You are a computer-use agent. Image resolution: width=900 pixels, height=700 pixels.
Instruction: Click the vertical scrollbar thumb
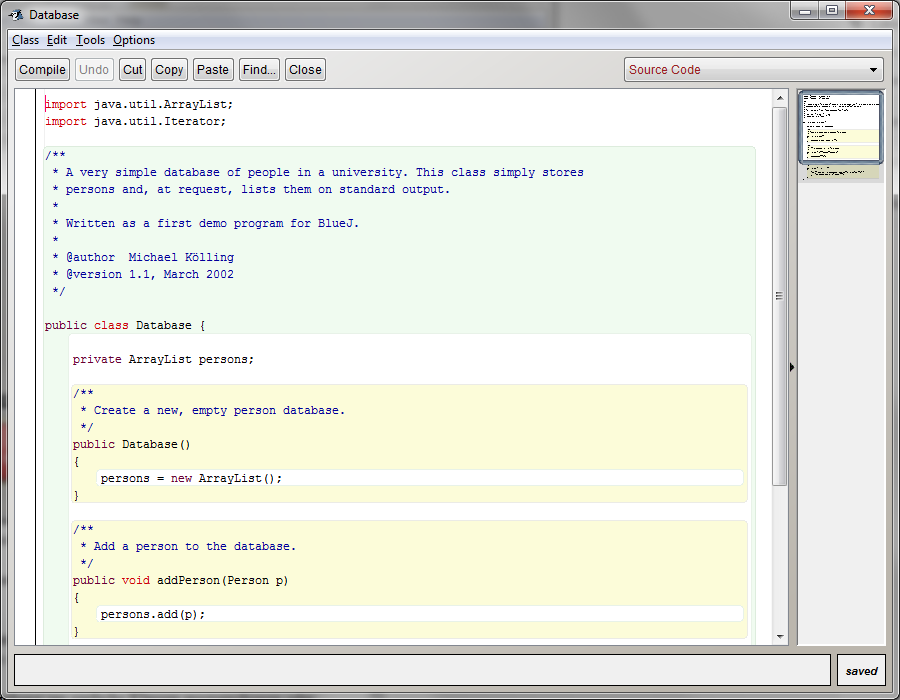780,296
